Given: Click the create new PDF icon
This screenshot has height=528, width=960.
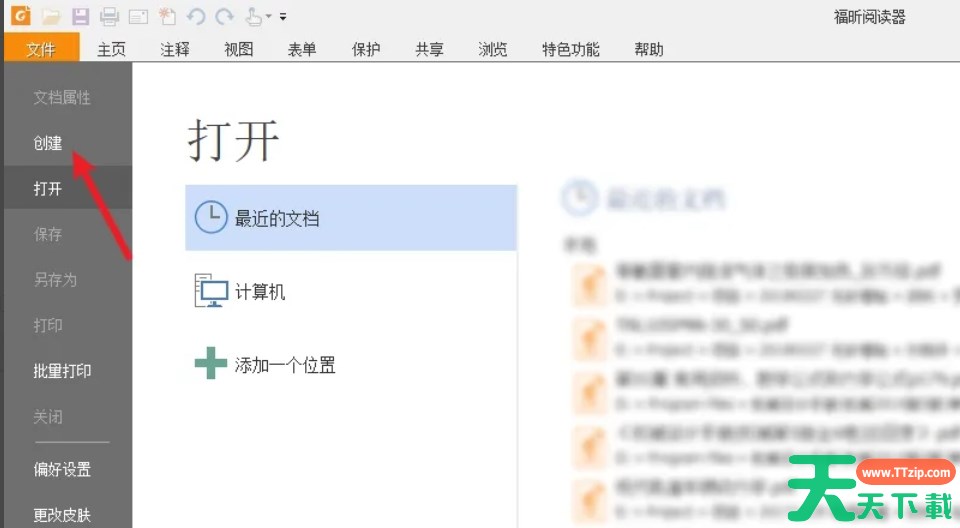Looking at the screenshot, I should coord(167,17).
